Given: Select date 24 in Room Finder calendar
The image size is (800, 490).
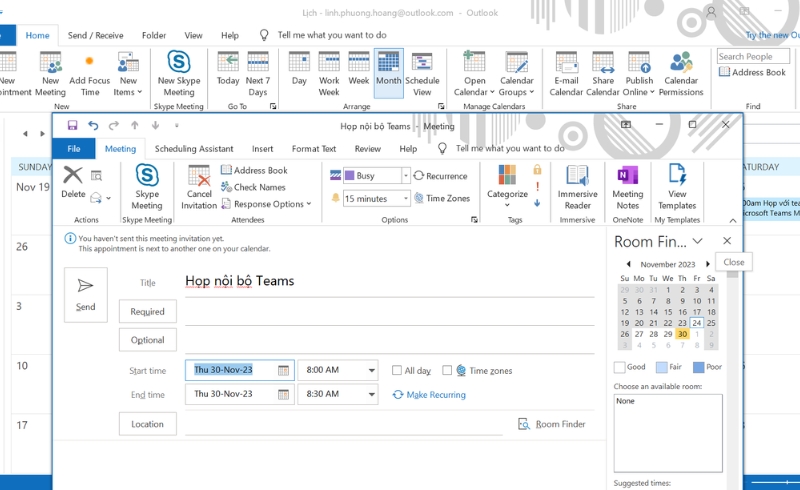Looking at the screenshot, I should click(x=696, y=323).
